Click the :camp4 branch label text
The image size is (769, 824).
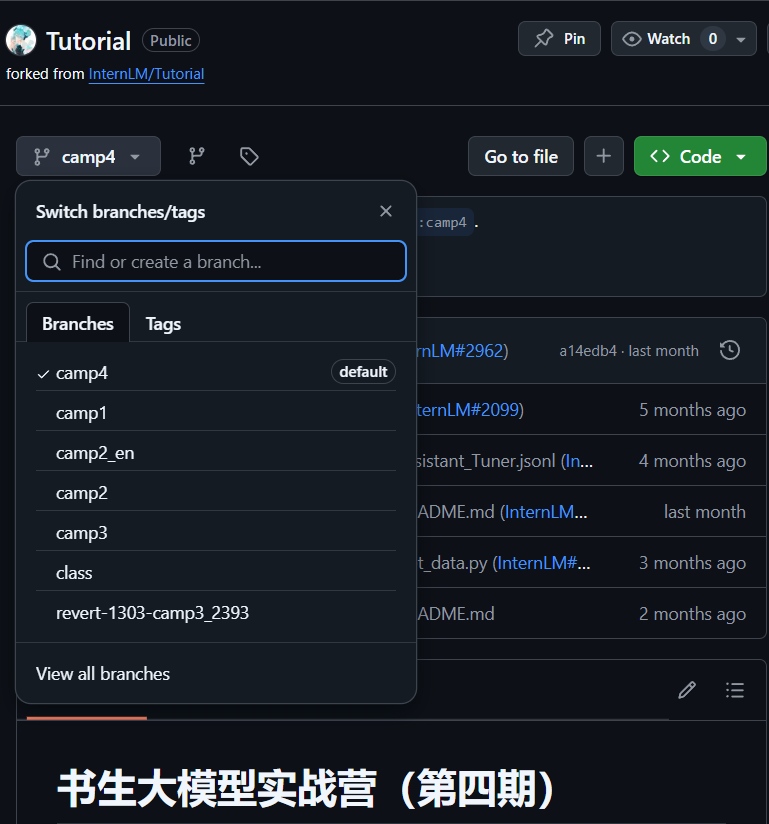pyautogui.click(x=443, y=222)
